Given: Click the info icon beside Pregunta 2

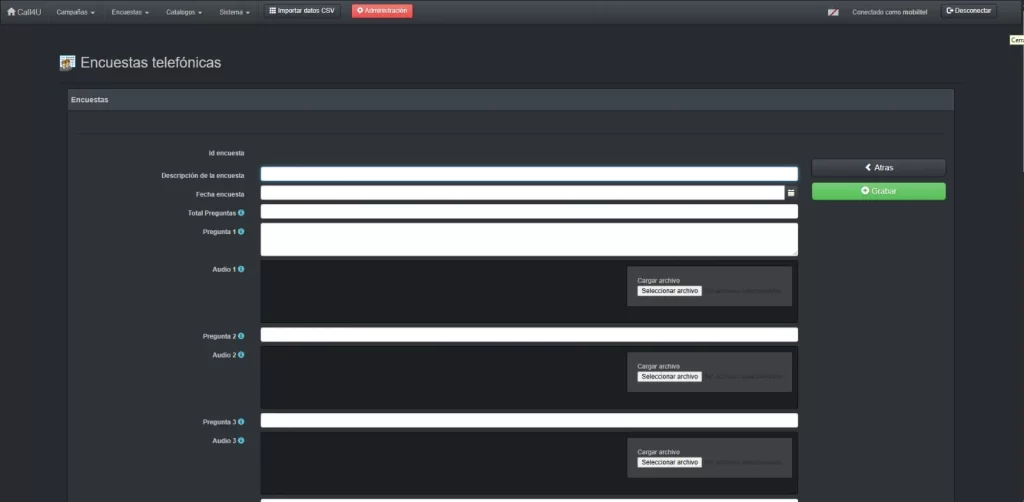Looking at the screenshot, I should [241, 336].
